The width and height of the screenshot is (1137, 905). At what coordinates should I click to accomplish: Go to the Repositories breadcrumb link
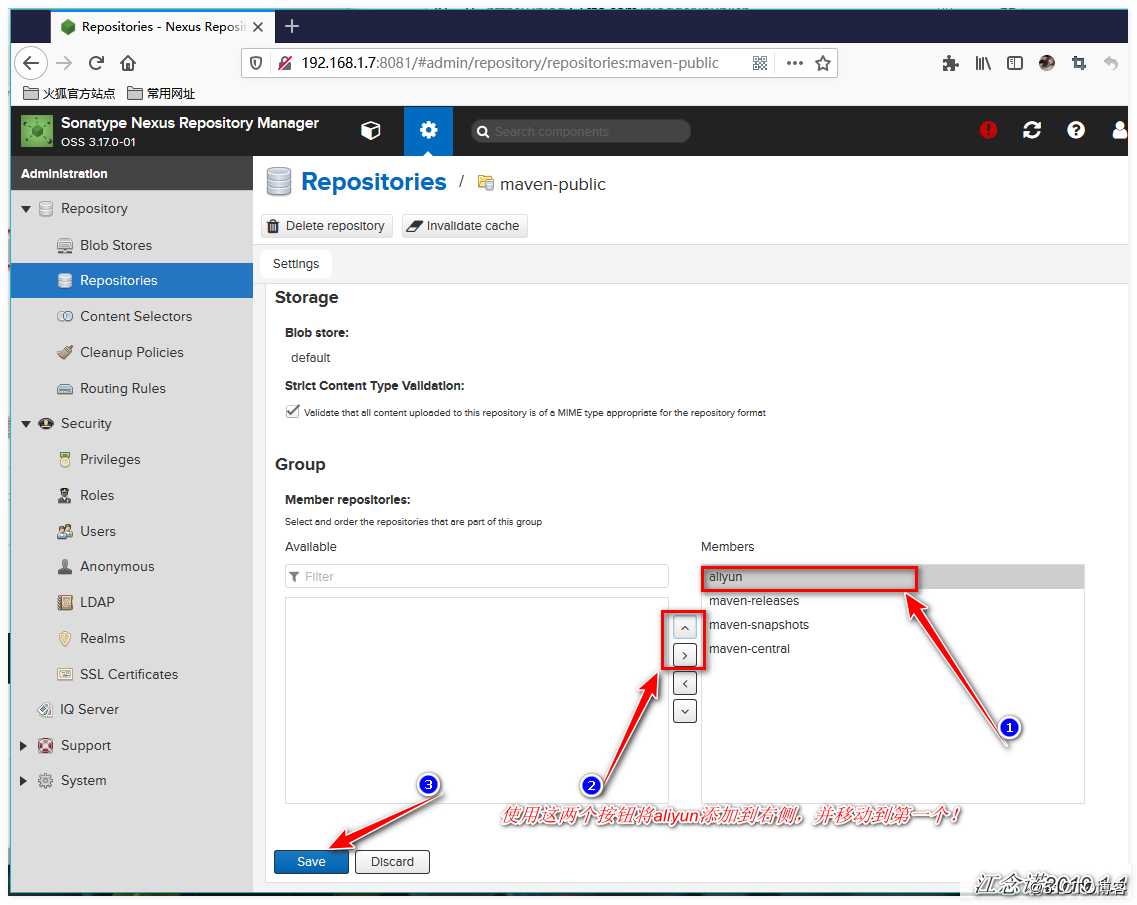(x=373, y=182)
